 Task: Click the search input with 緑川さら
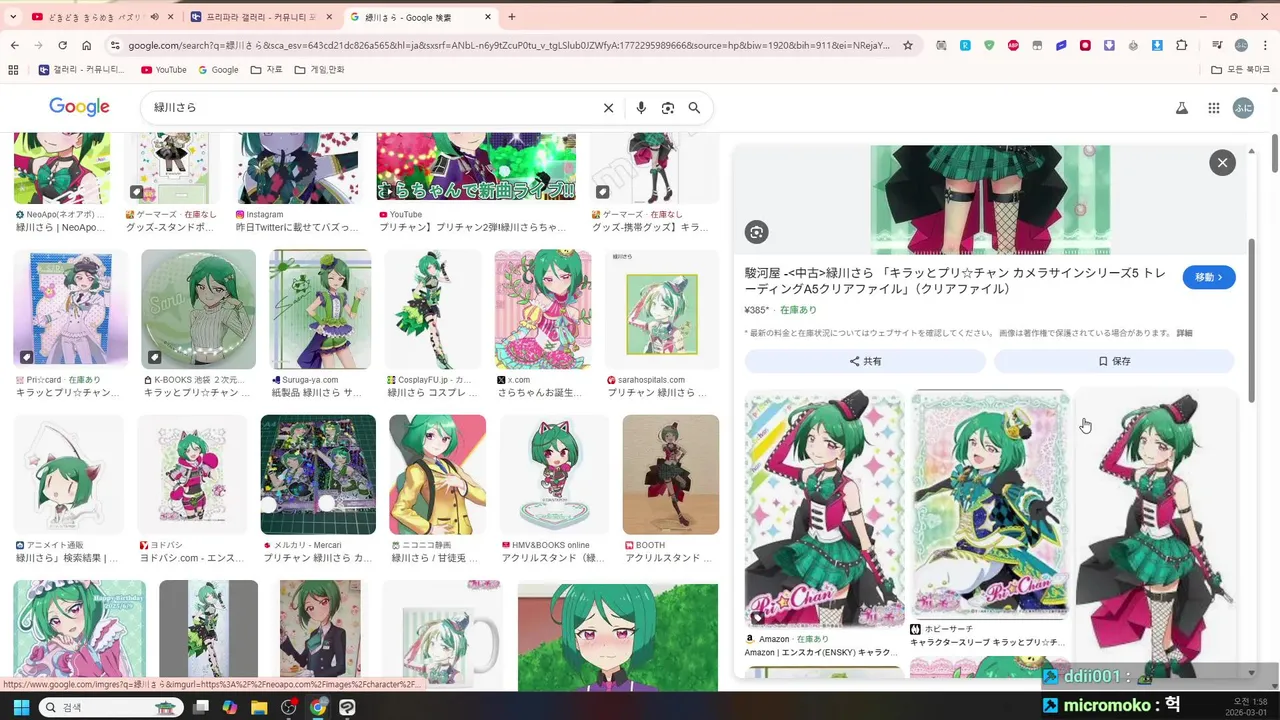pyautogui.click(x=370, y=108)
